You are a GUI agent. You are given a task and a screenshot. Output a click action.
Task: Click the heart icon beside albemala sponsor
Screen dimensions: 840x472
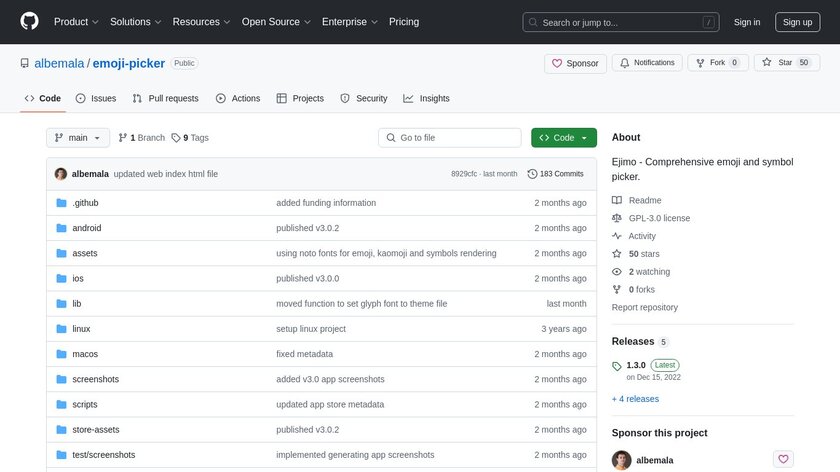point(783,460)
